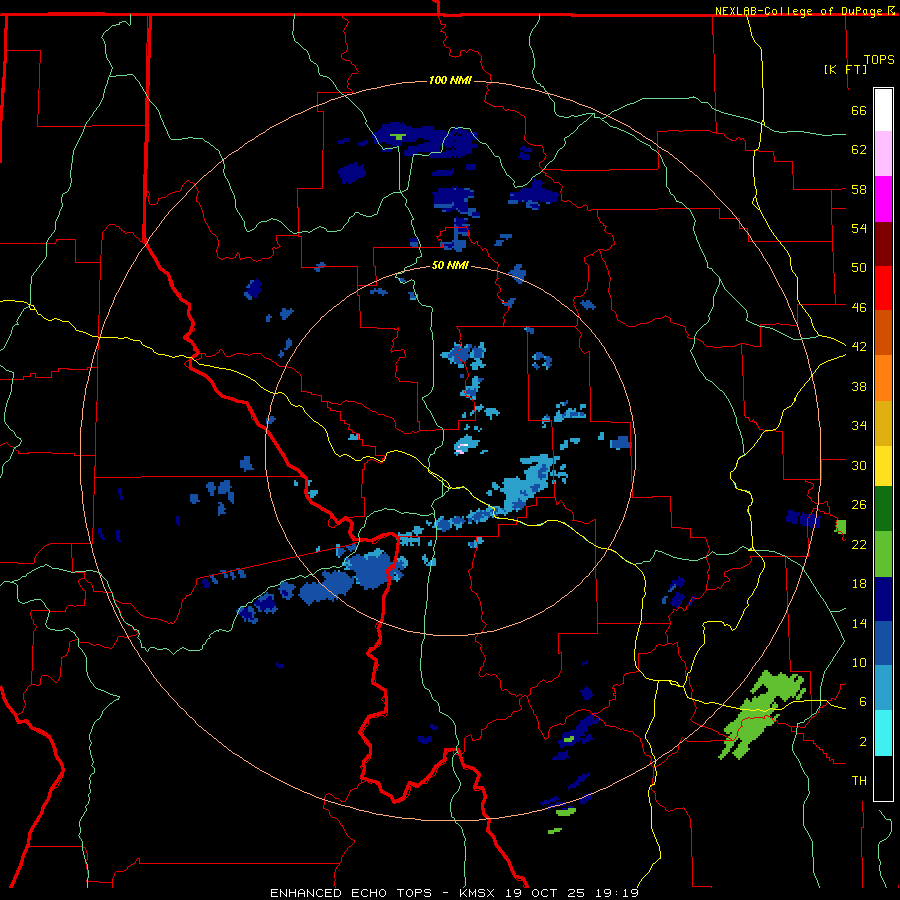Click the 22 legend value
The width and height of the screenshot is (900, 900).
[859, 544]
